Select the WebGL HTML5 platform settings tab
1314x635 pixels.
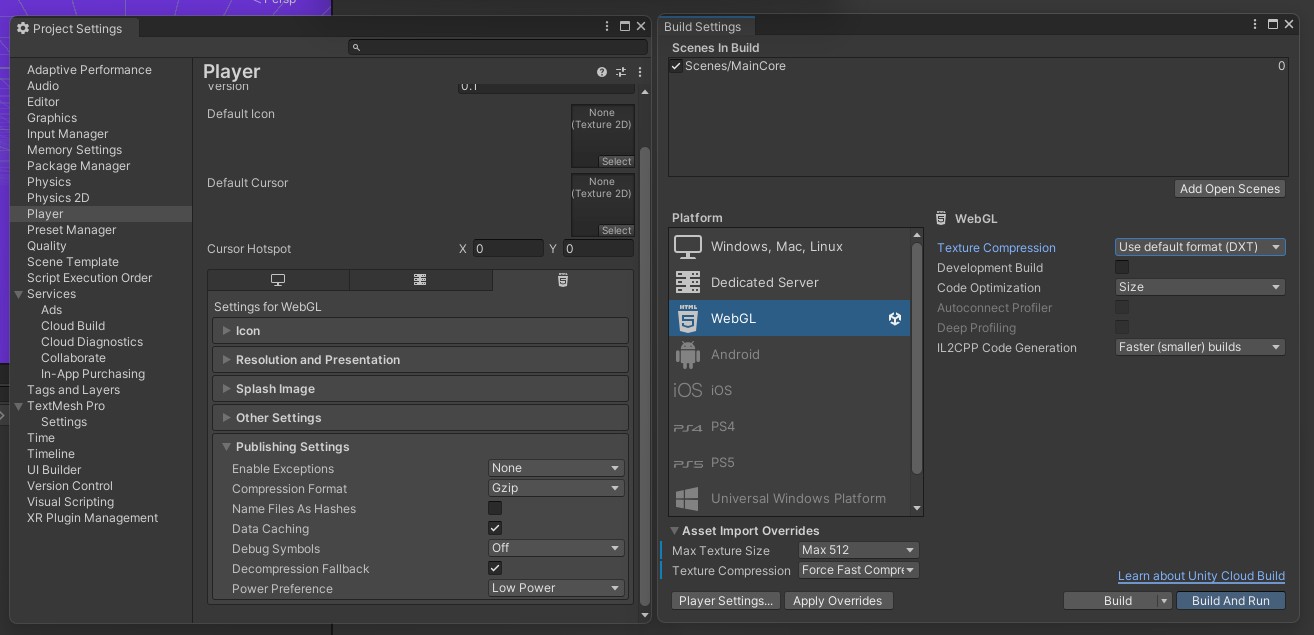(x=563, y=280)
